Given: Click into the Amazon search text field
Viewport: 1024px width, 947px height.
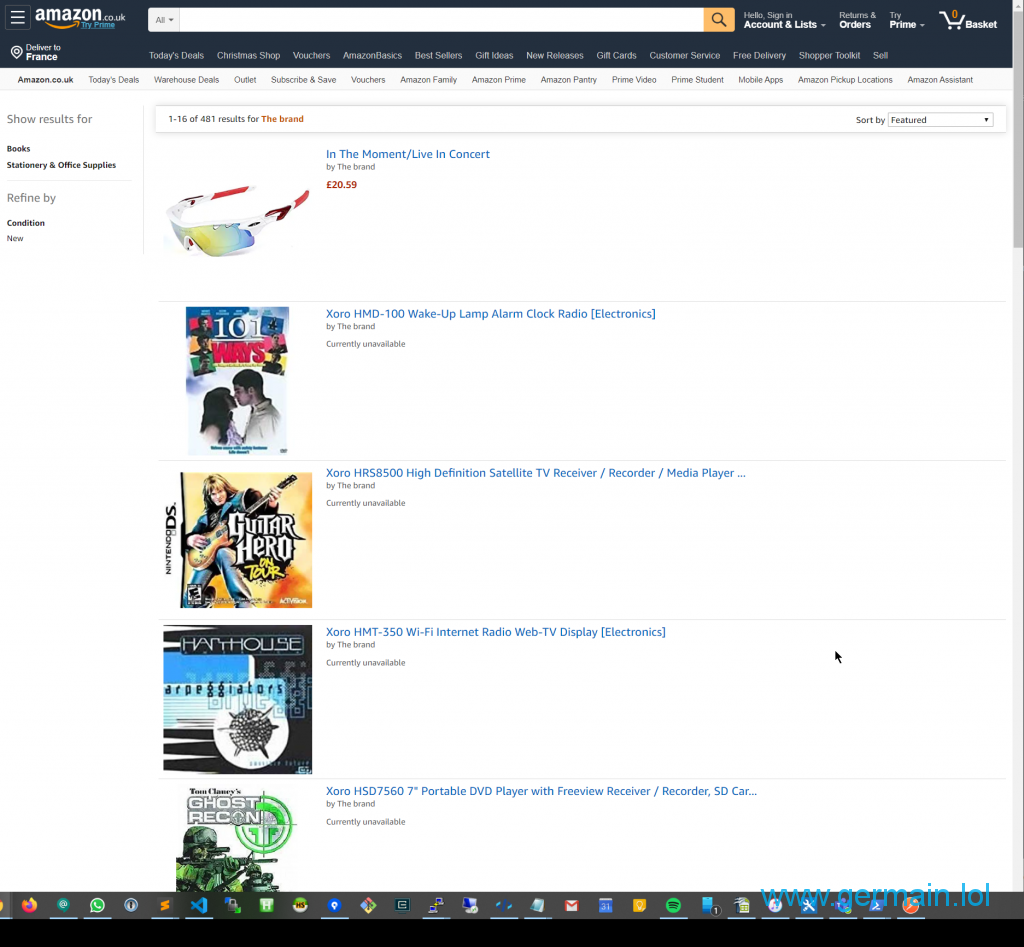Looking at the screenshot, I should pyautogui.click(x=440, y=20).
